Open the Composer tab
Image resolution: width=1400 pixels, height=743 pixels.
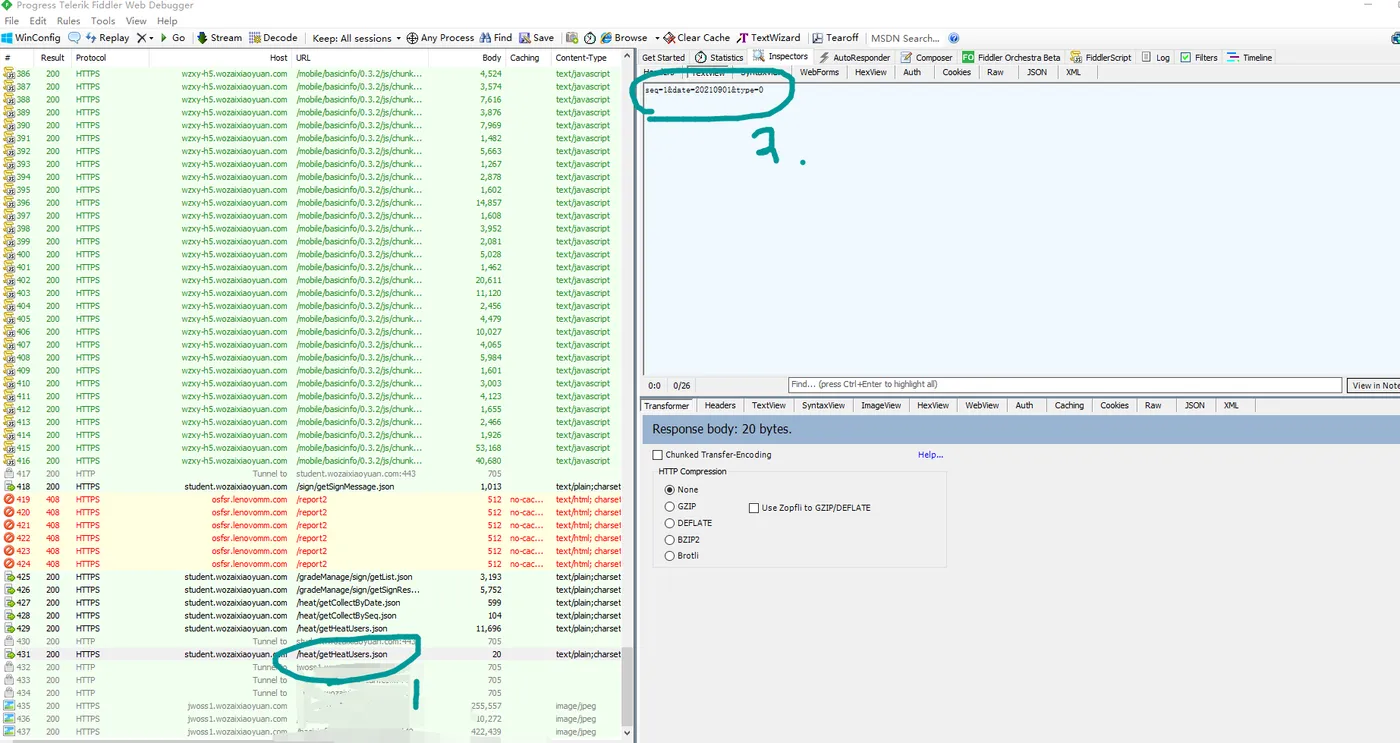[x=927, y=57]
